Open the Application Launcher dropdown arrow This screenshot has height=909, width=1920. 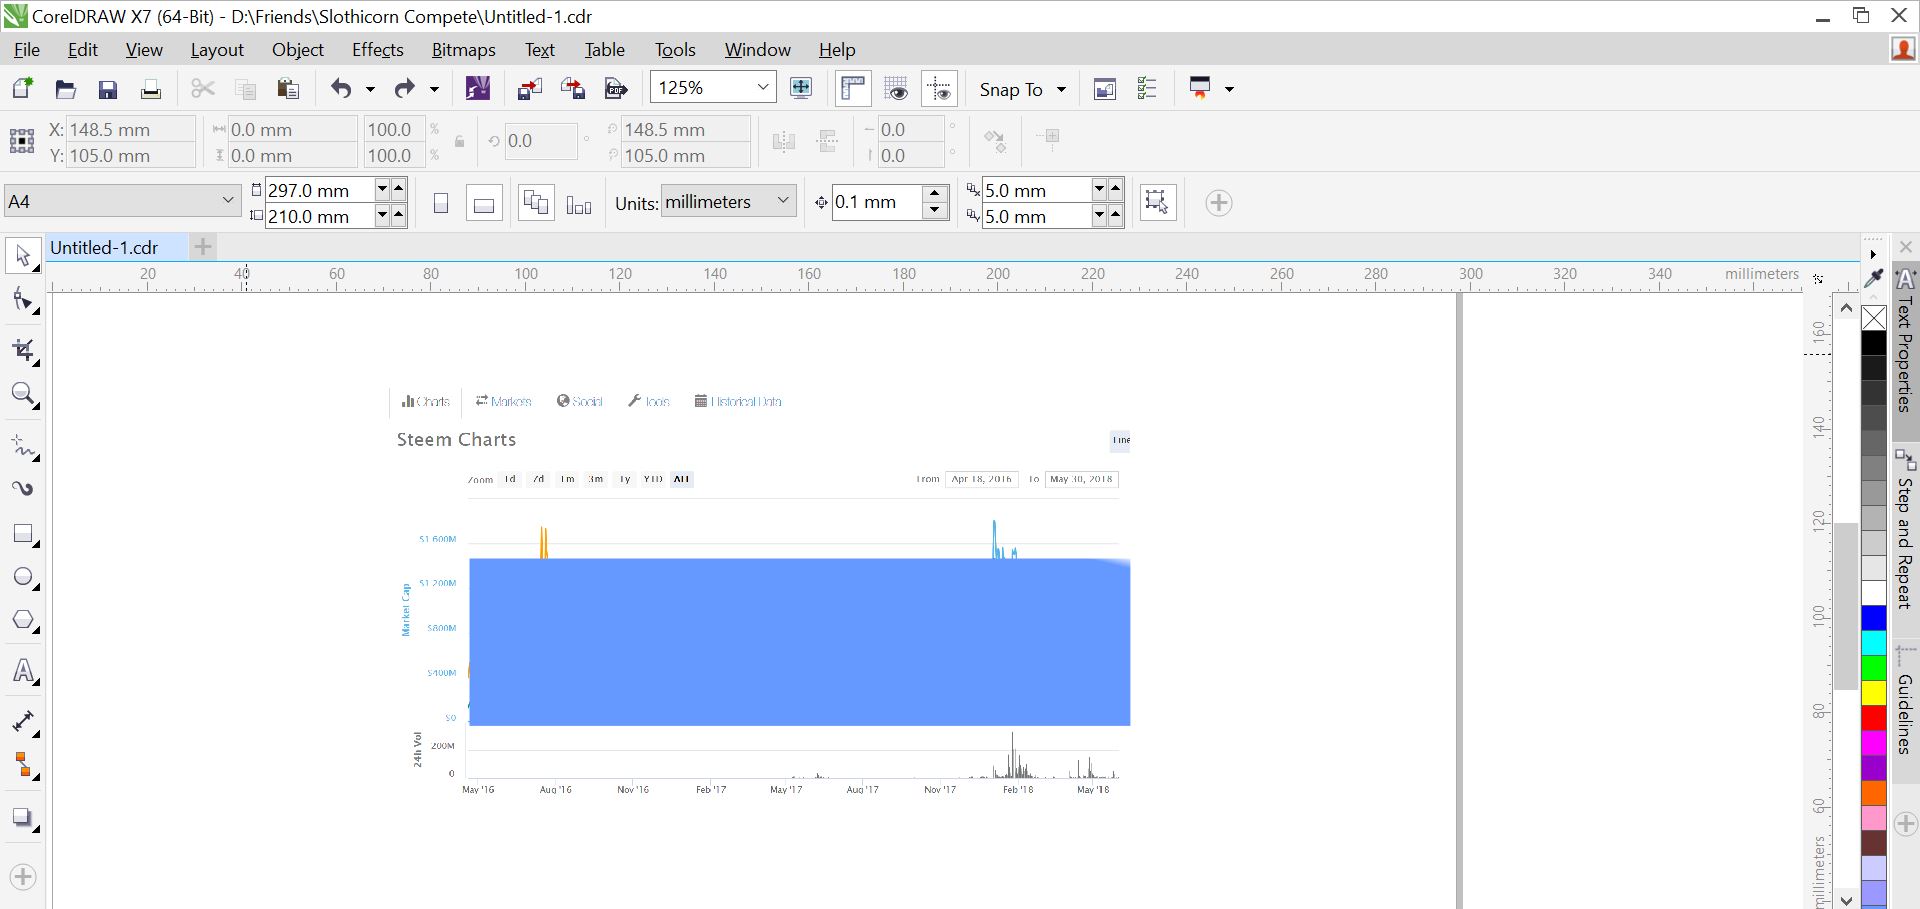[1229, 89]
